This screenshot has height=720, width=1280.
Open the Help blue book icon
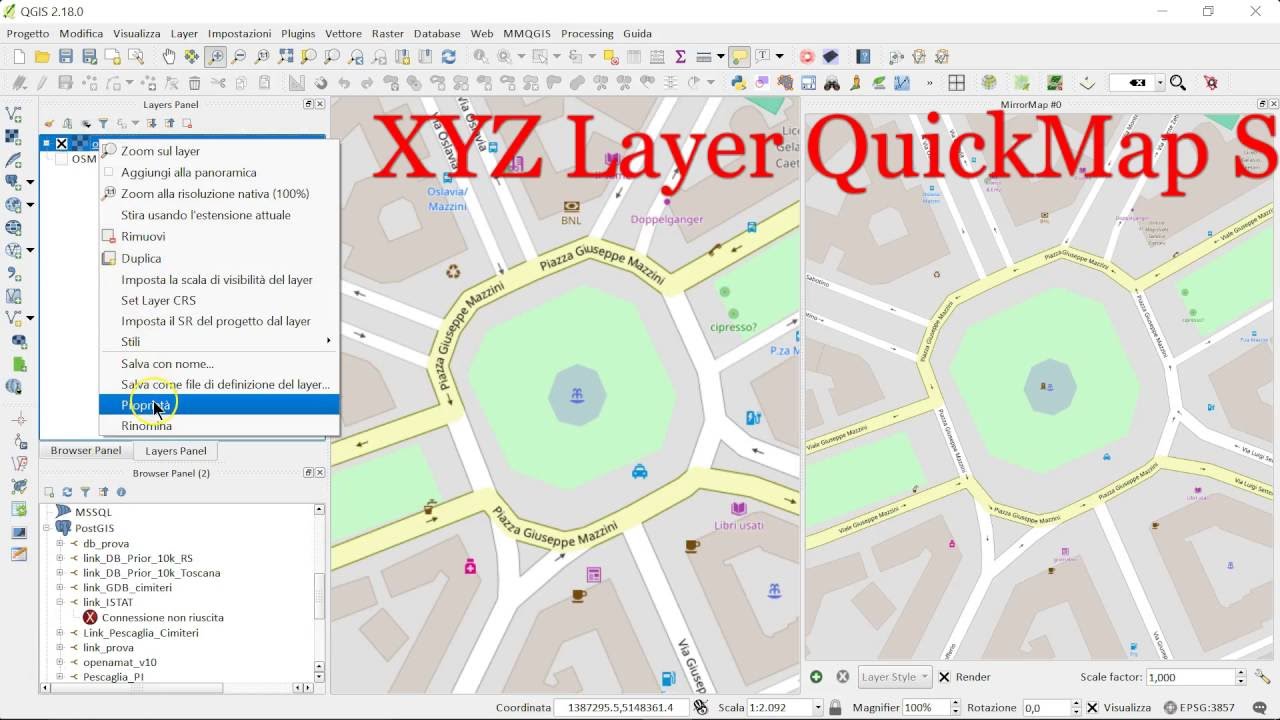tap(863, 57)
